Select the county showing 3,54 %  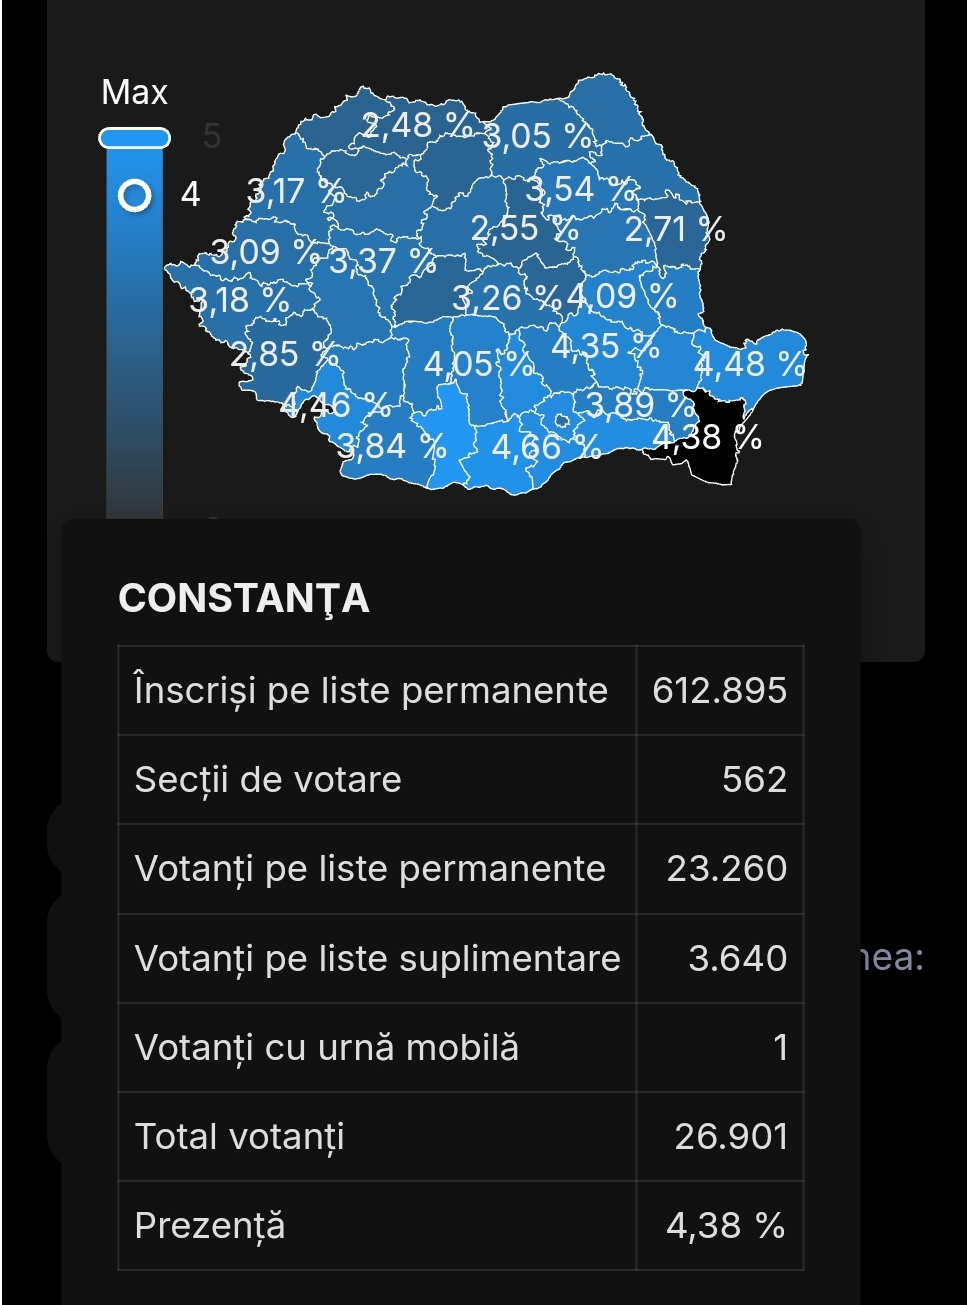pos(580,189)
